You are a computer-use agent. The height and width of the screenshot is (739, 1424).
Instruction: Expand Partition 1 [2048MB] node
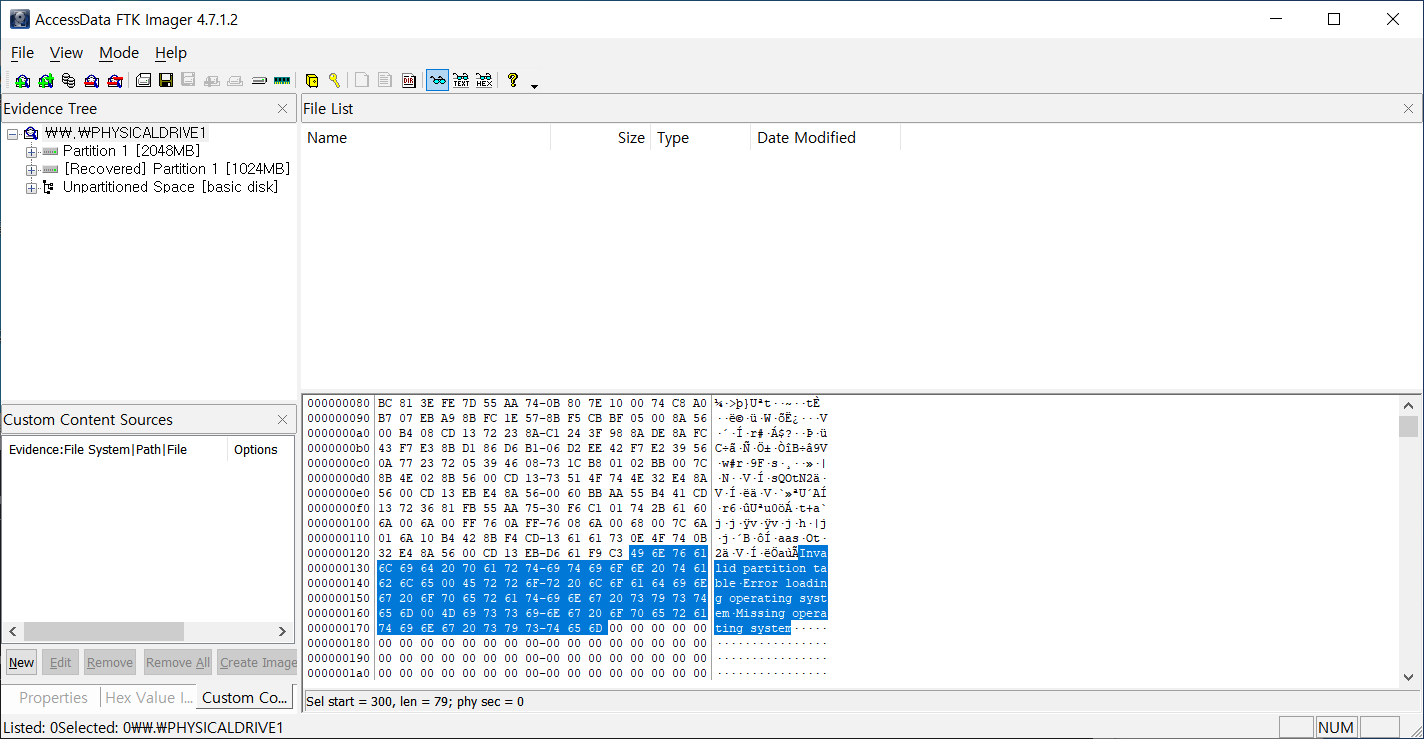(x=31, y=151)
